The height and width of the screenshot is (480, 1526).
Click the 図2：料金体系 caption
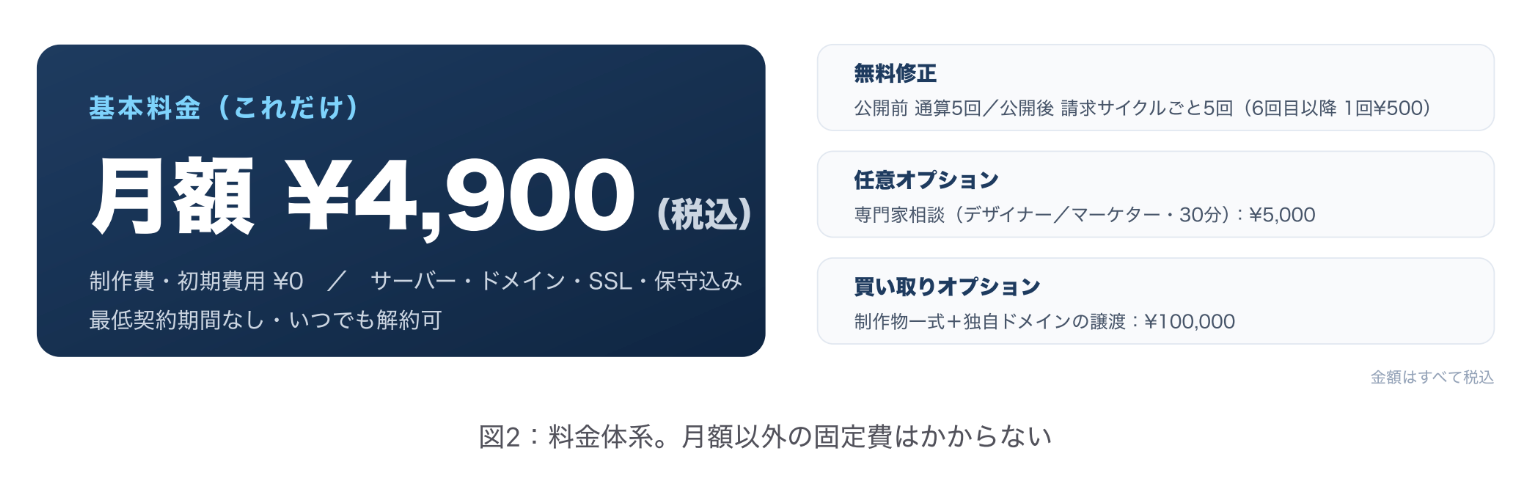click(x=766, y=437)
